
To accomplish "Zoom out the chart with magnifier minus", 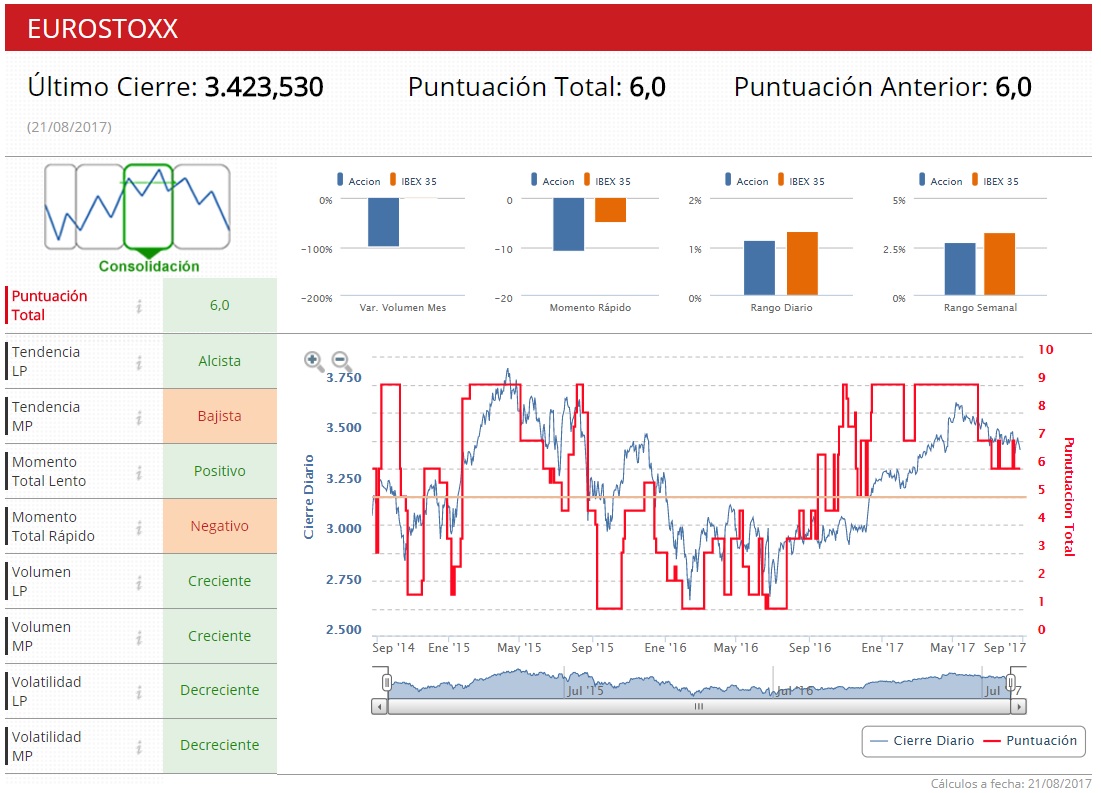I will click(341, 361).
